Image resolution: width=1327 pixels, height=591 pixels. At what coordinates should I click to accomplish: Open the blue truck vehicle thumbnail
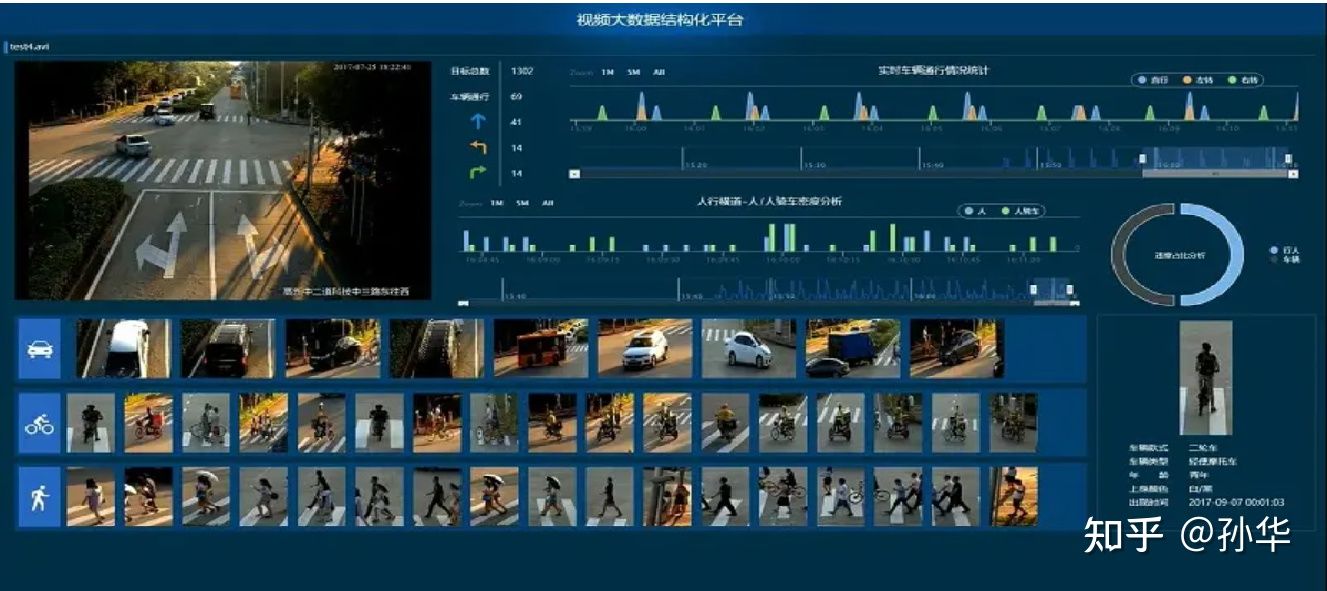(853, 348)
